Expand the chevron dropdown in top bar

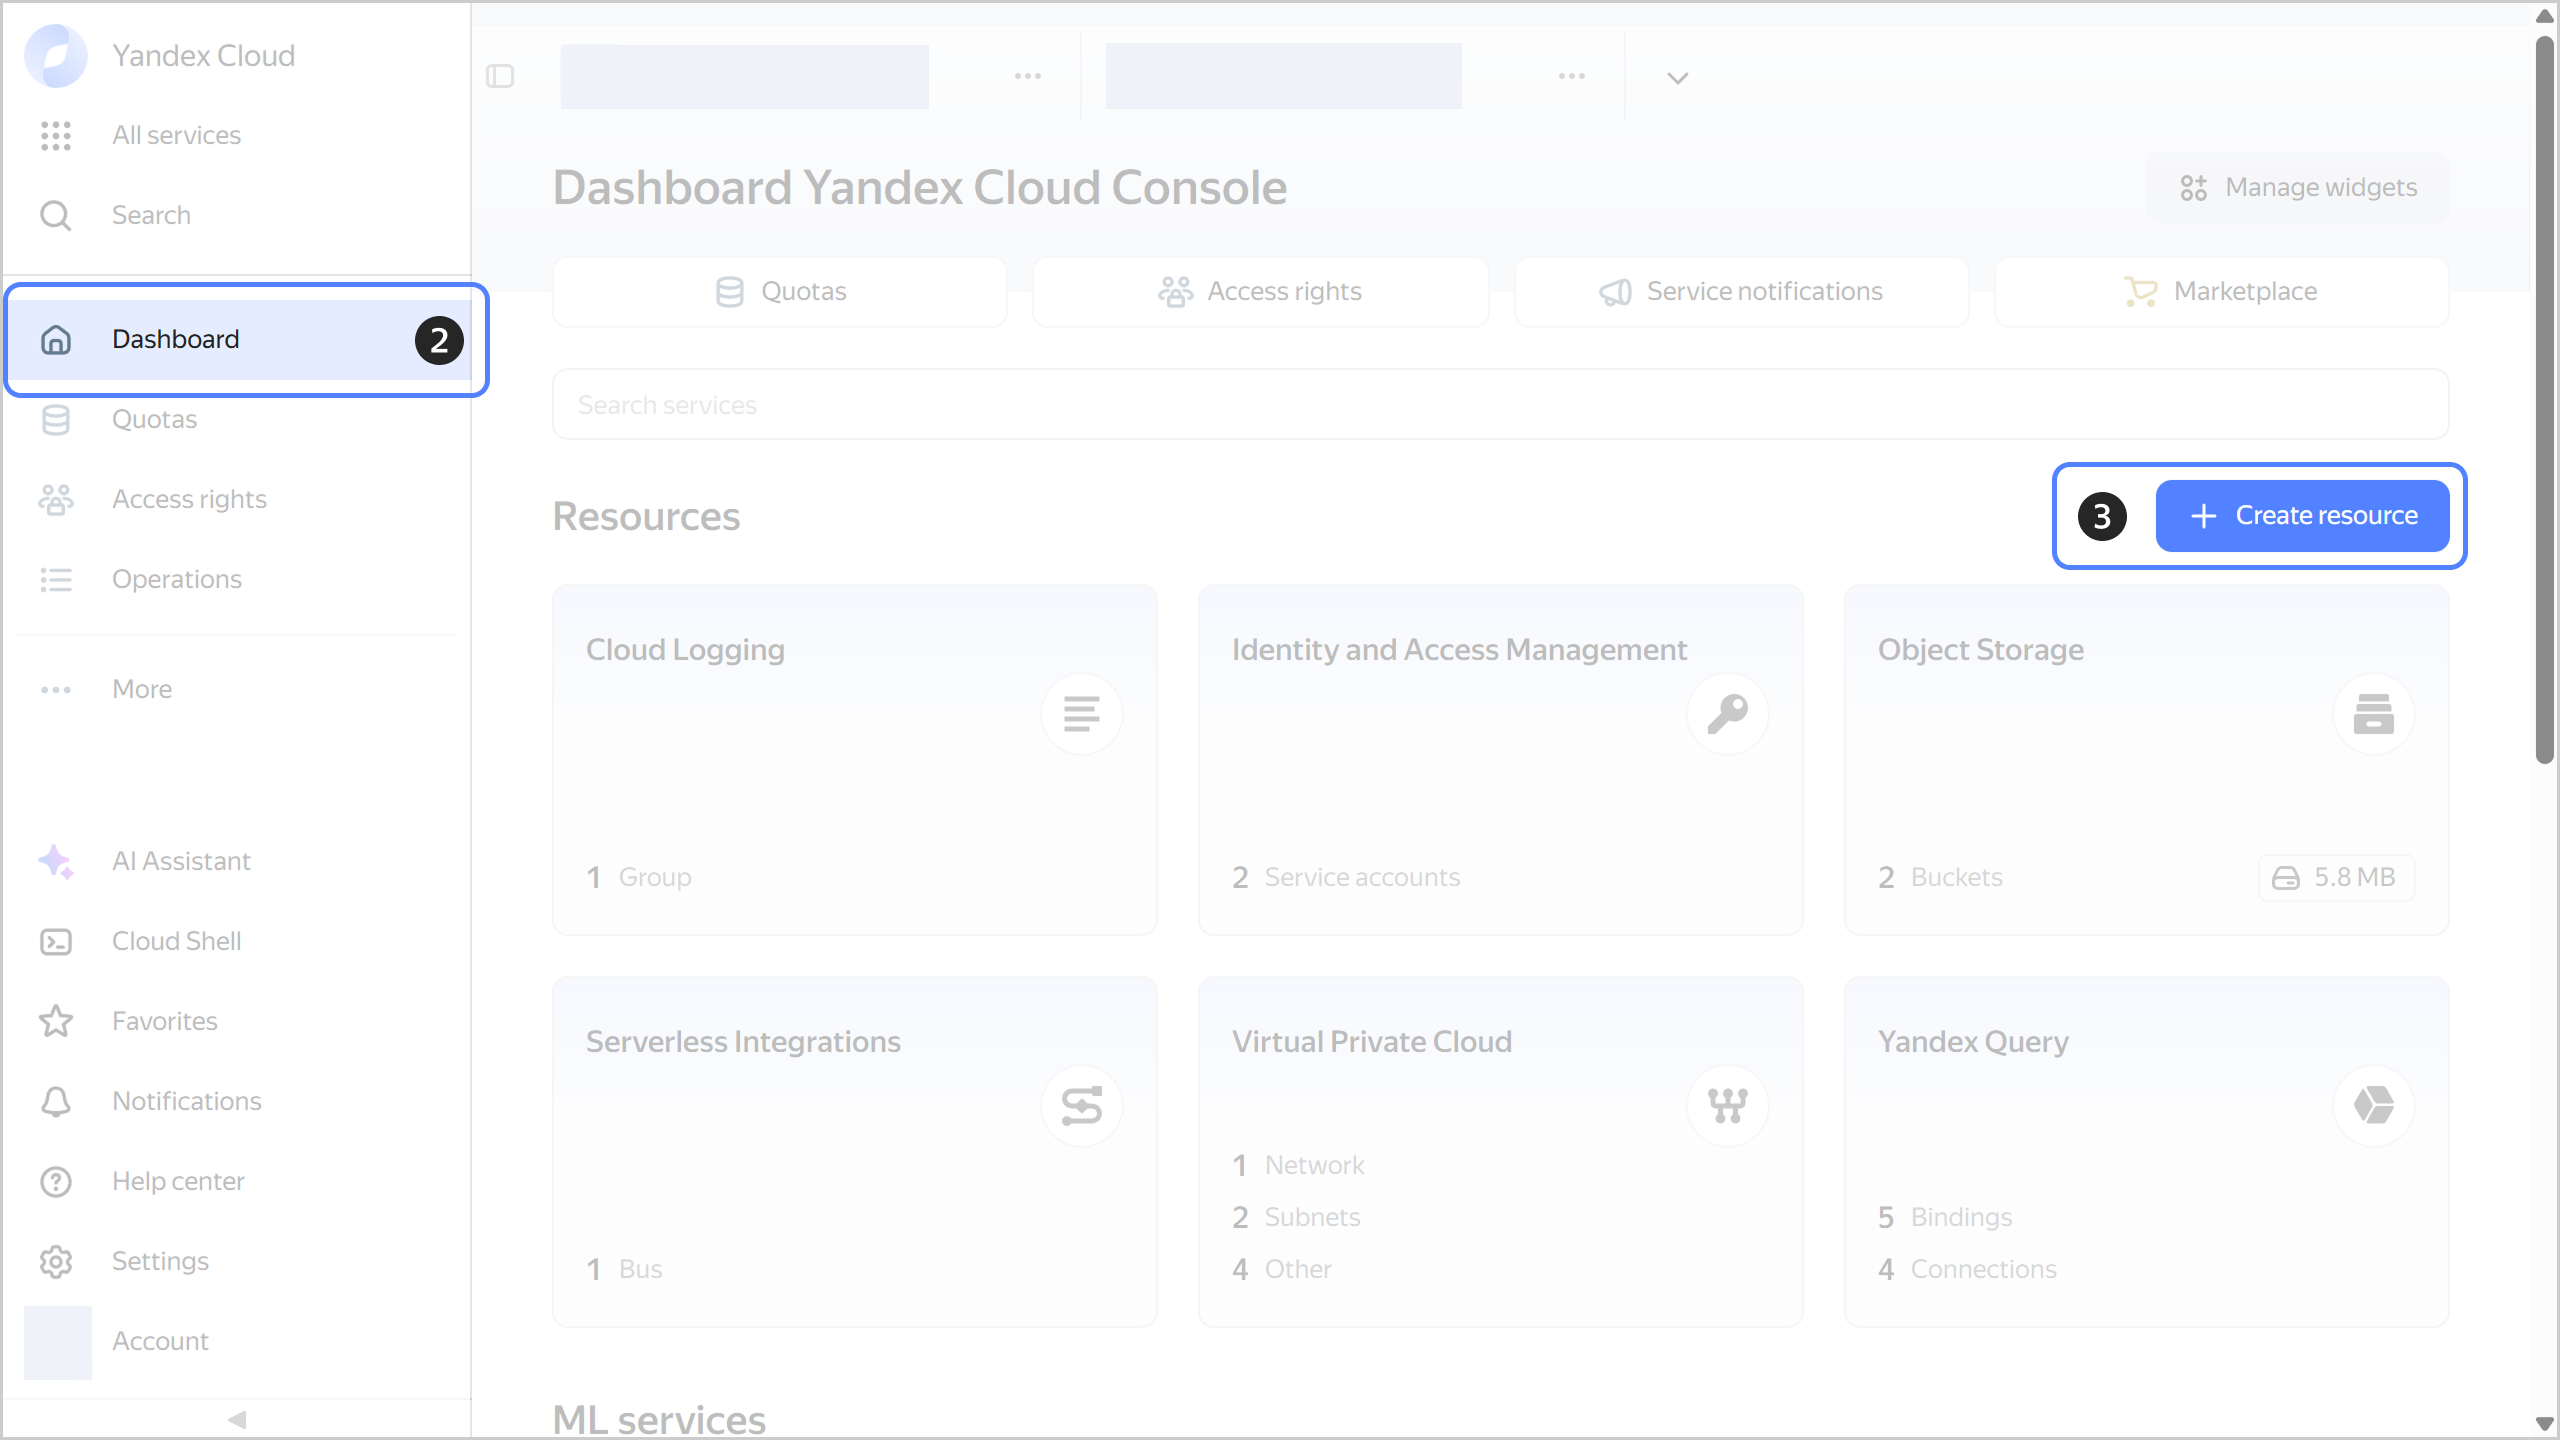(x=1678, y=77)
